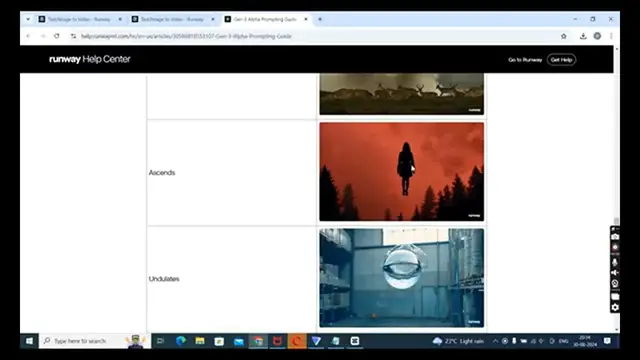Click the 'Ascends' table cell text
Image resolution: width=640 pixels, height=360 pixels.
pyautogui.click(x=162, y=173)
